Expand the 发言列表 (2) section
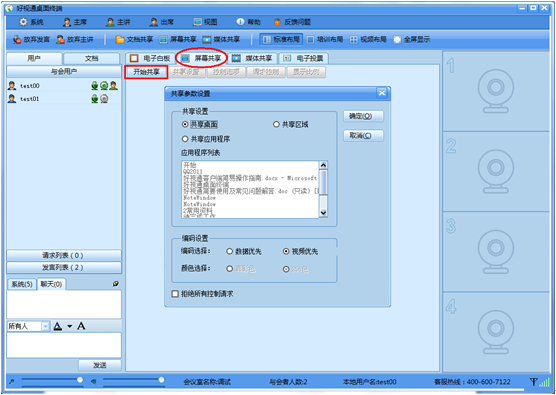 pos(64,267)
